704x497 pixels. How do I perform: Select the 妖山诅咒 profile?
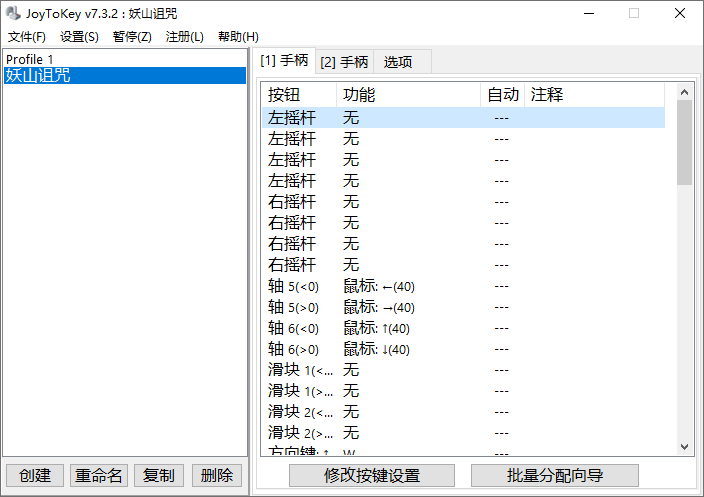coord(125,75)
